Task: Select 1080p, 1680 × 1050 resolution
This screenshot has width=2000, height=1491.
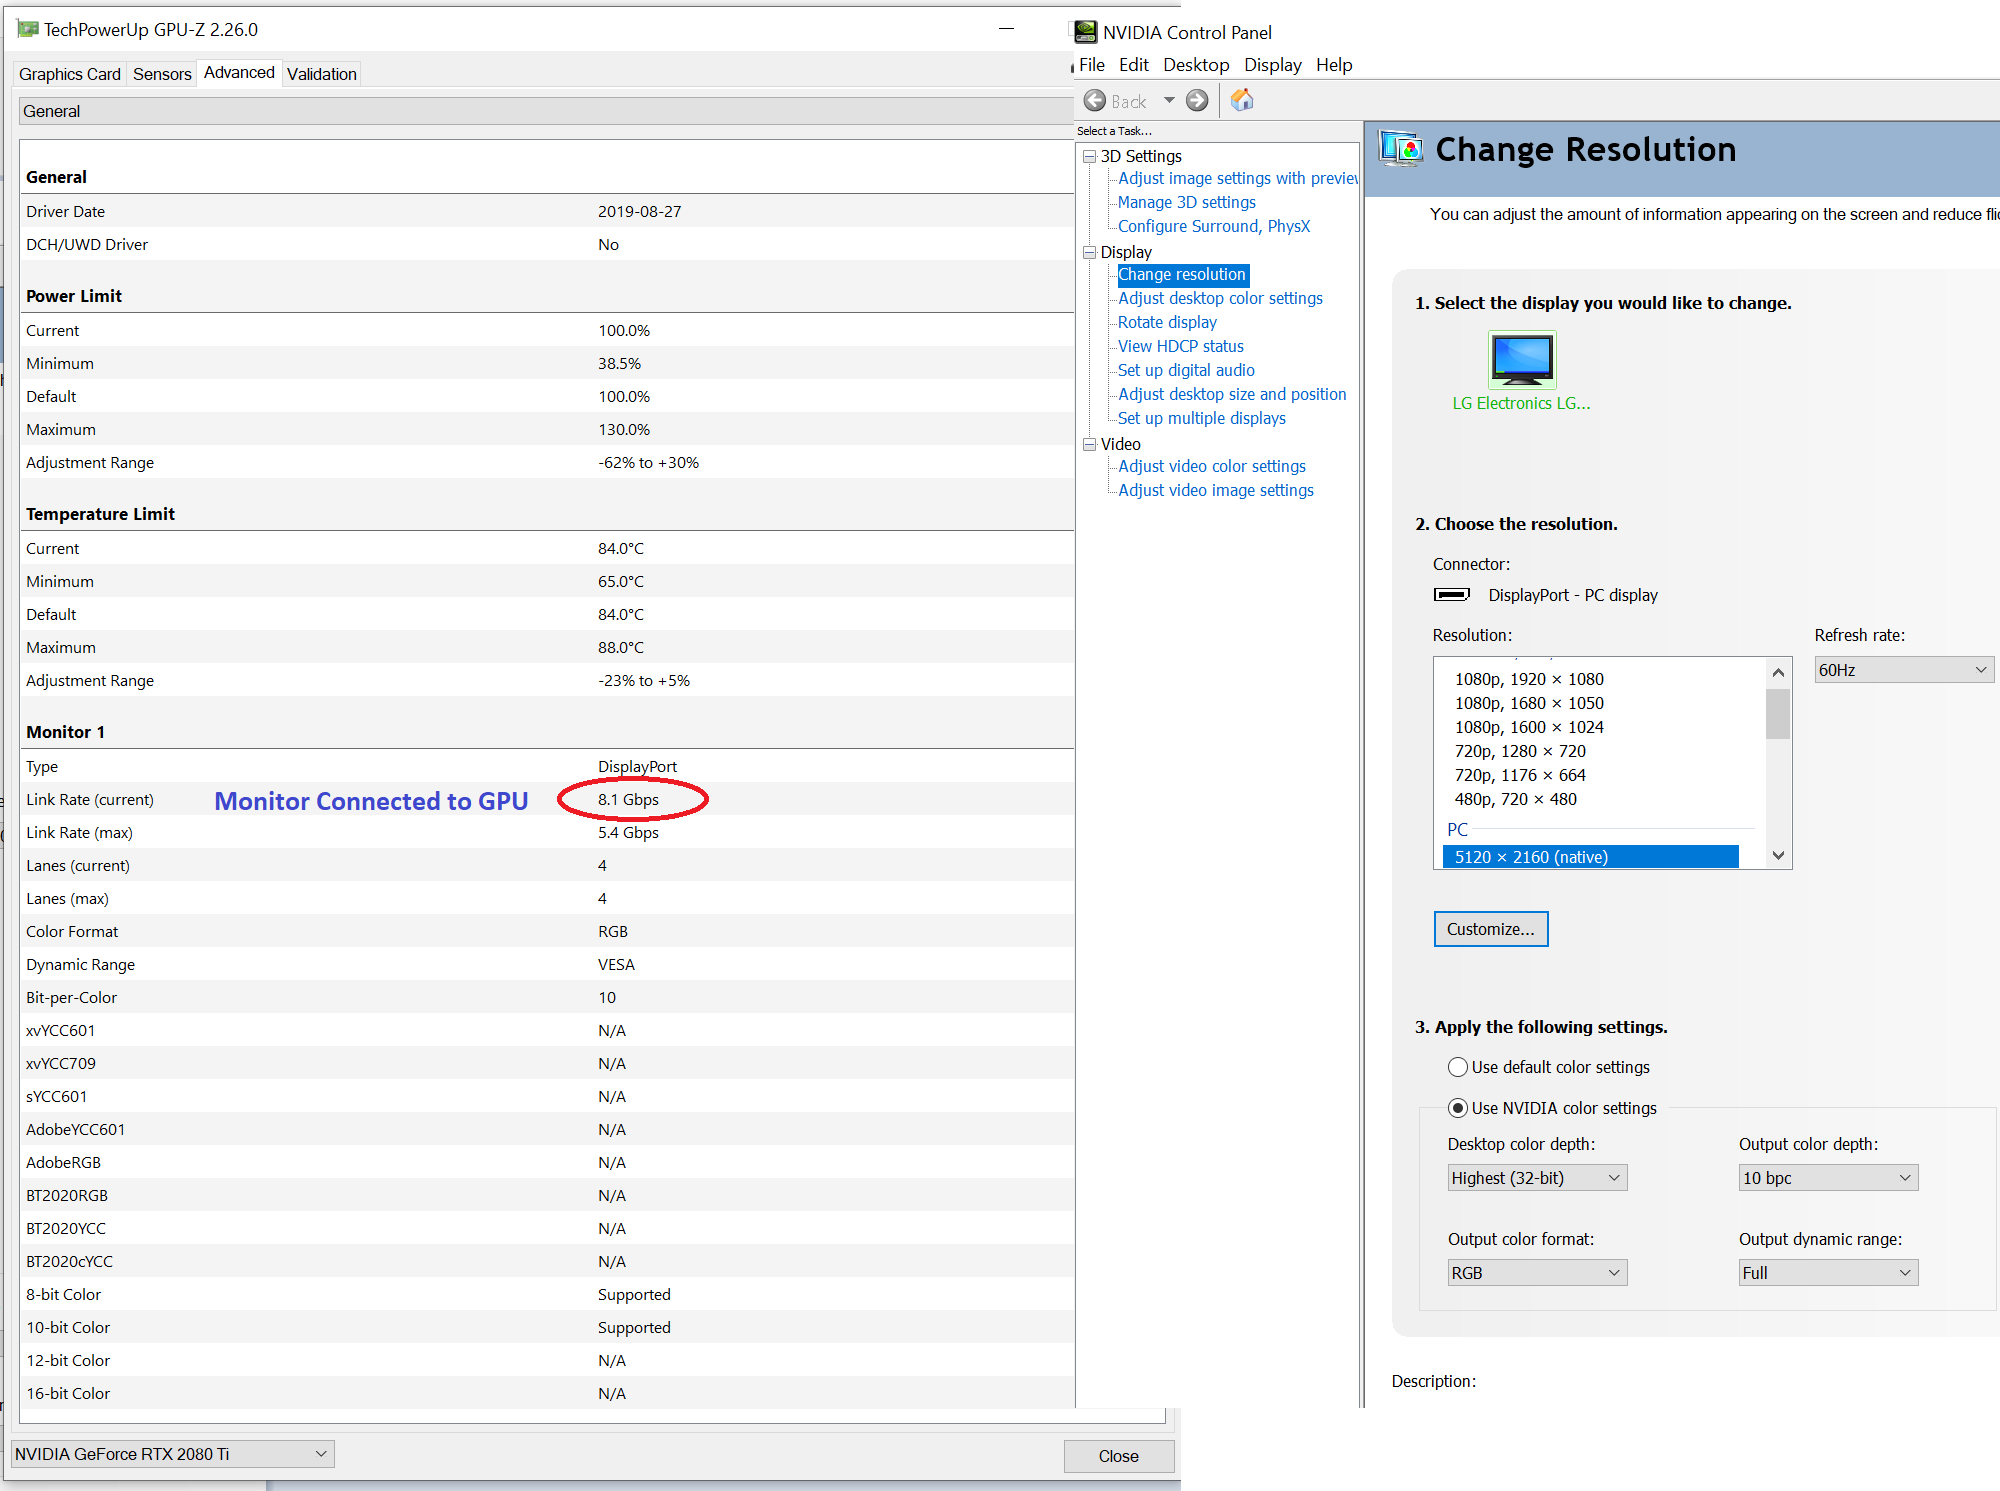Action: [1529, 703]
